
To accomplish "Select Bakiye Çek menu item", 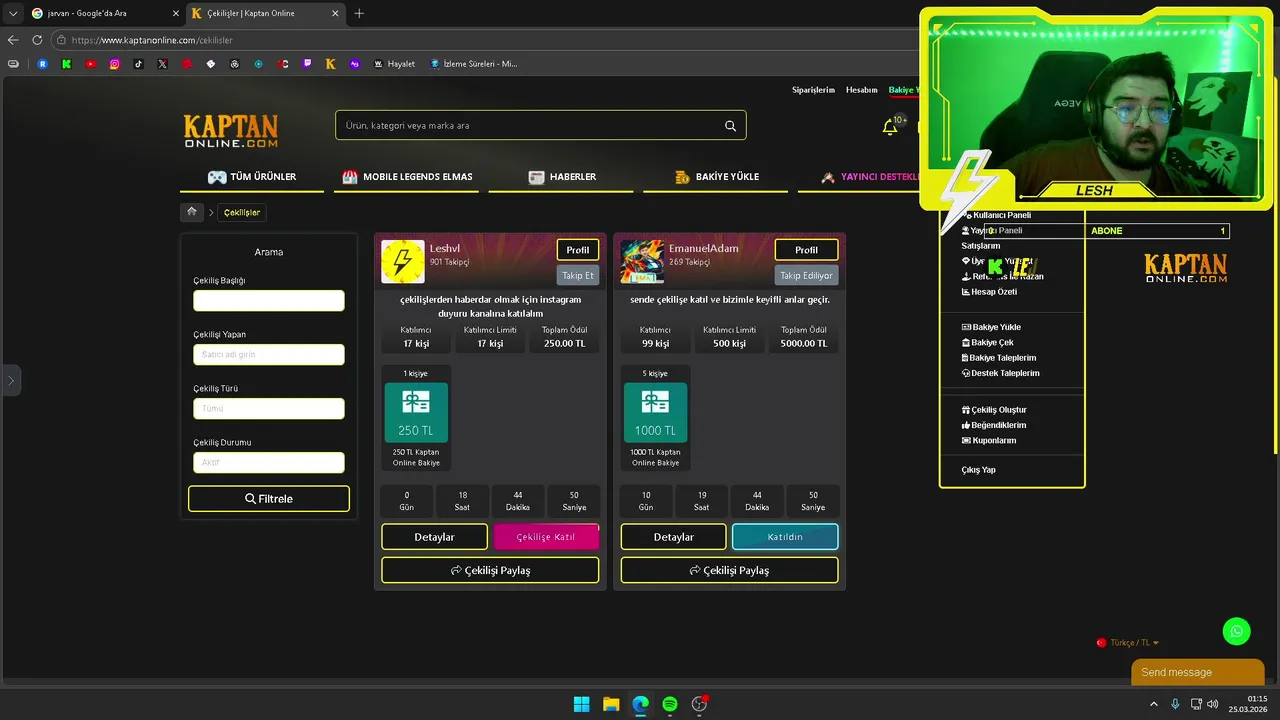I will coord(987,343).
